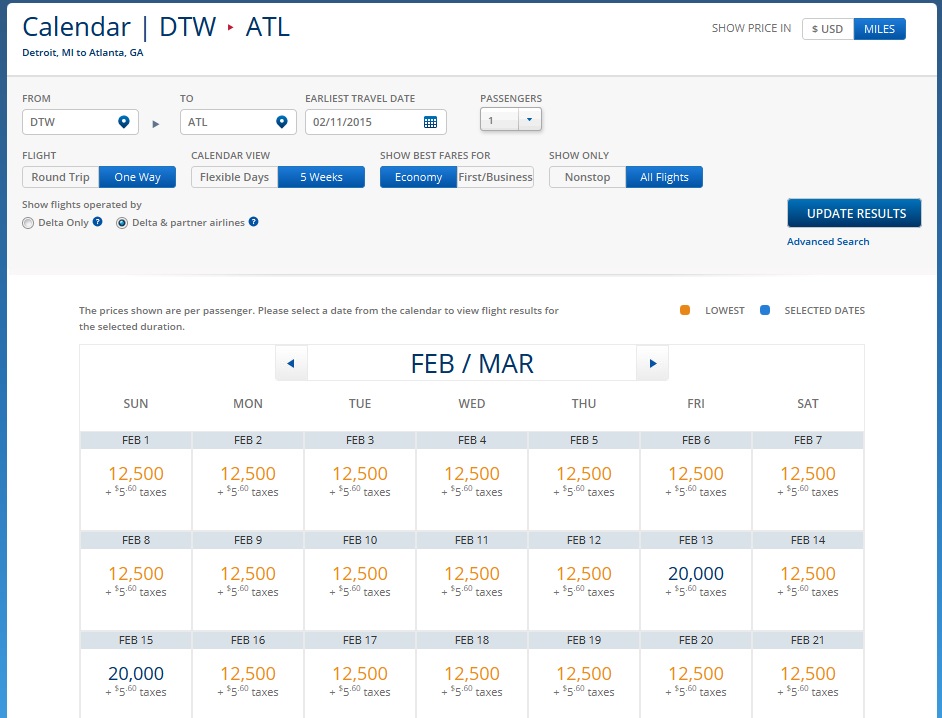The image size is (942, 718).
Task: Switch price display to MILES
Action: click(x=879, y=29)
